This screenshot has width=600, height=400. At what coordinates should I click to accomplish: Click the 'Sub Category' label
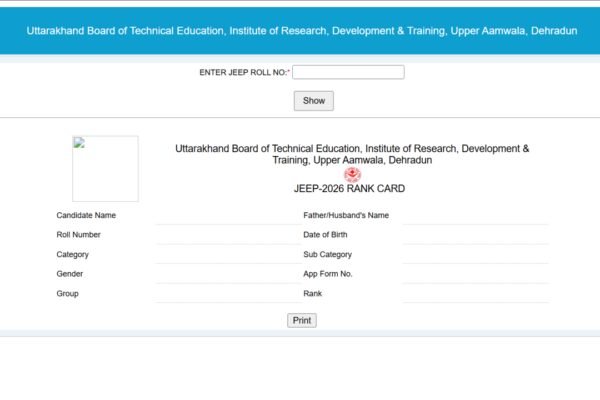click(x=328, y=255)
